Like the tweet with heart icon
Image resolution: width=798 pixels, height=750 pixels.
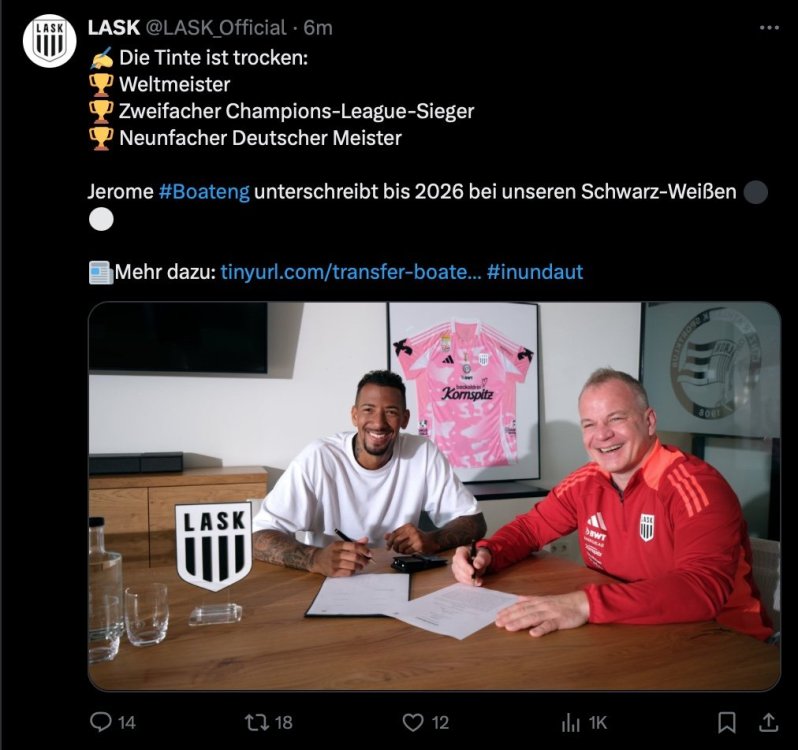pos(413,722)
